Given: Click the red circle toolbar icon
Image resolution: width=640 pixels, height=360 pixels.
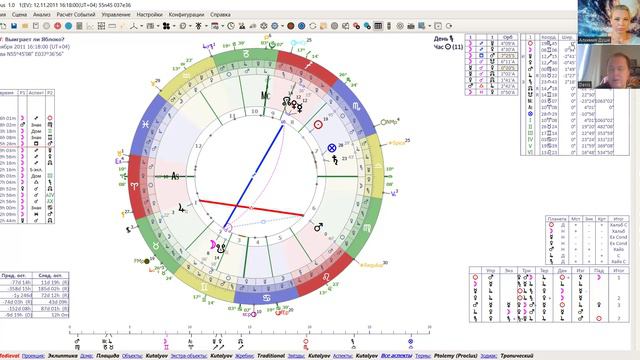Looking at the screenshot, I should pos(58,26).
